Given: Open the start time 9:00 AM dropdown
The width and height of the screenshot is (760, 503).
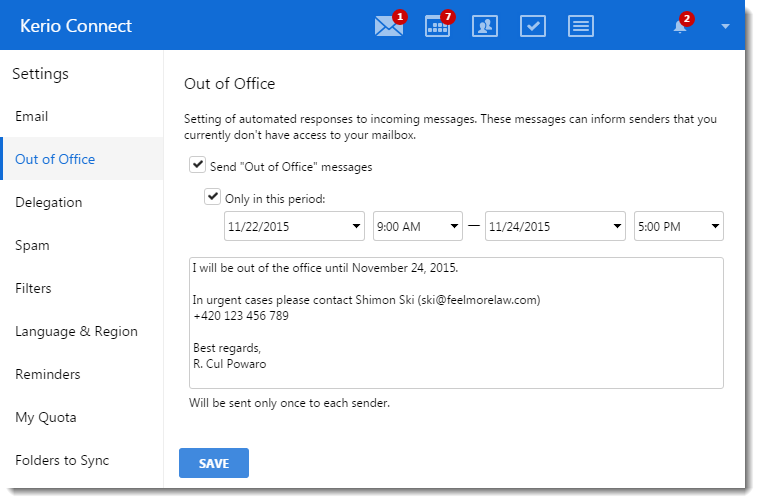Looking at the screenshot, I should point(417,226).
